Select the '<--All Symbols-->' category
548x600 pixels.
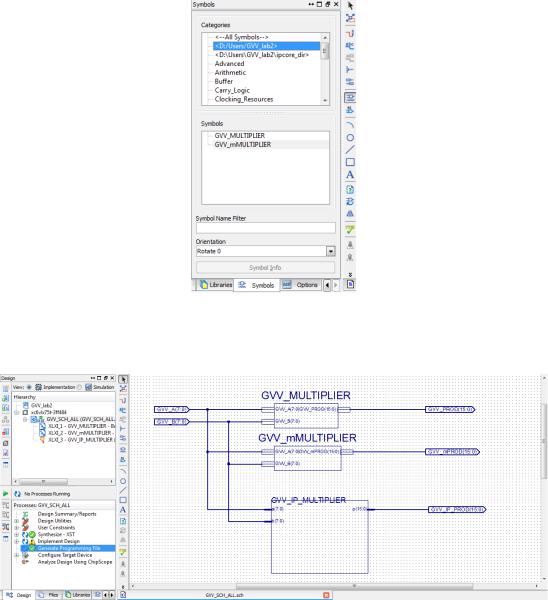(x=241, y=37)
